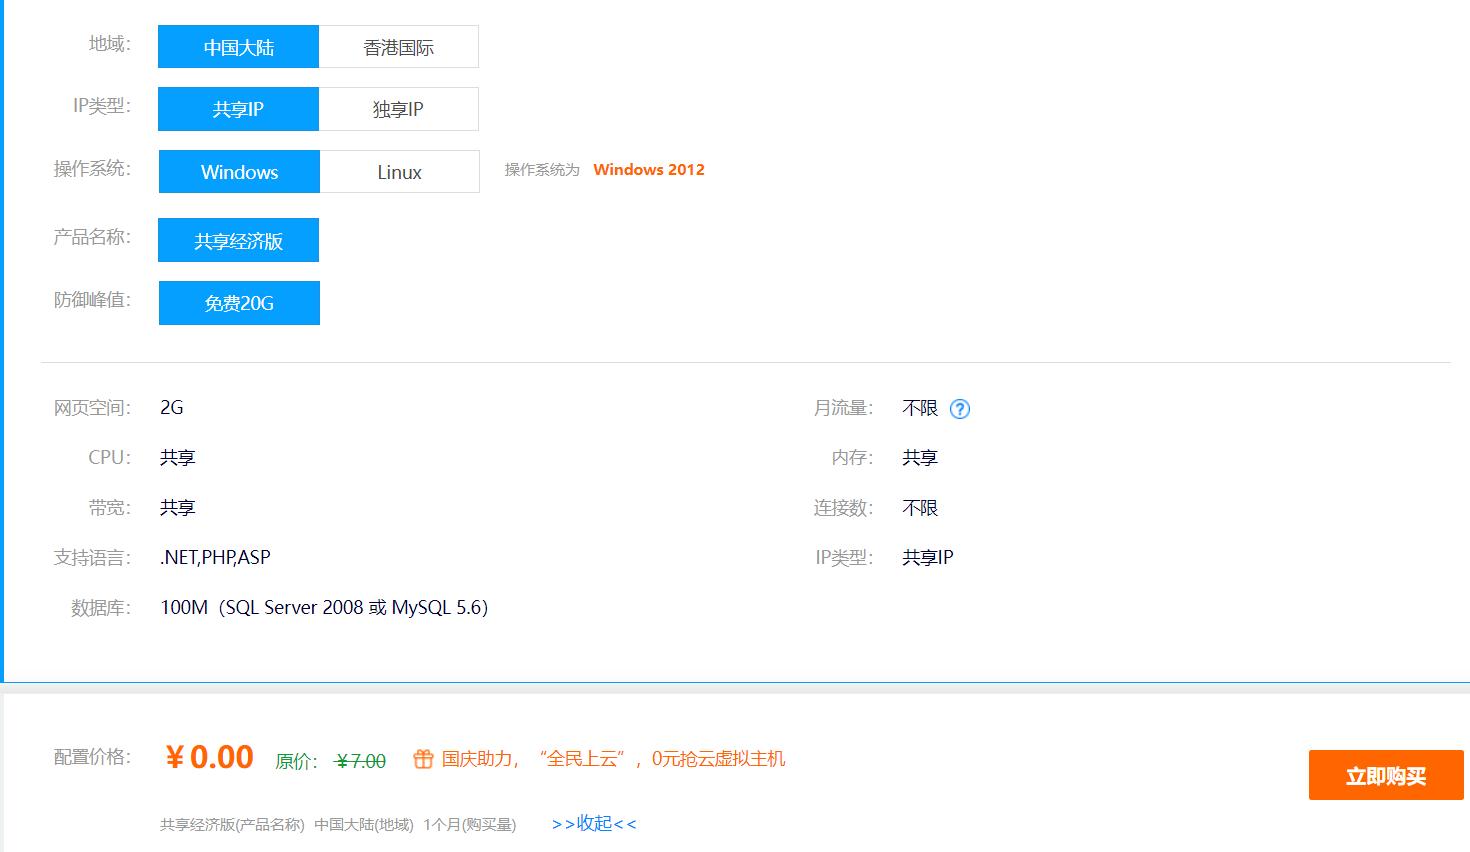Screen dimensions: 1470x852
Task: Select Windows as the operating system
Action: 237,171
